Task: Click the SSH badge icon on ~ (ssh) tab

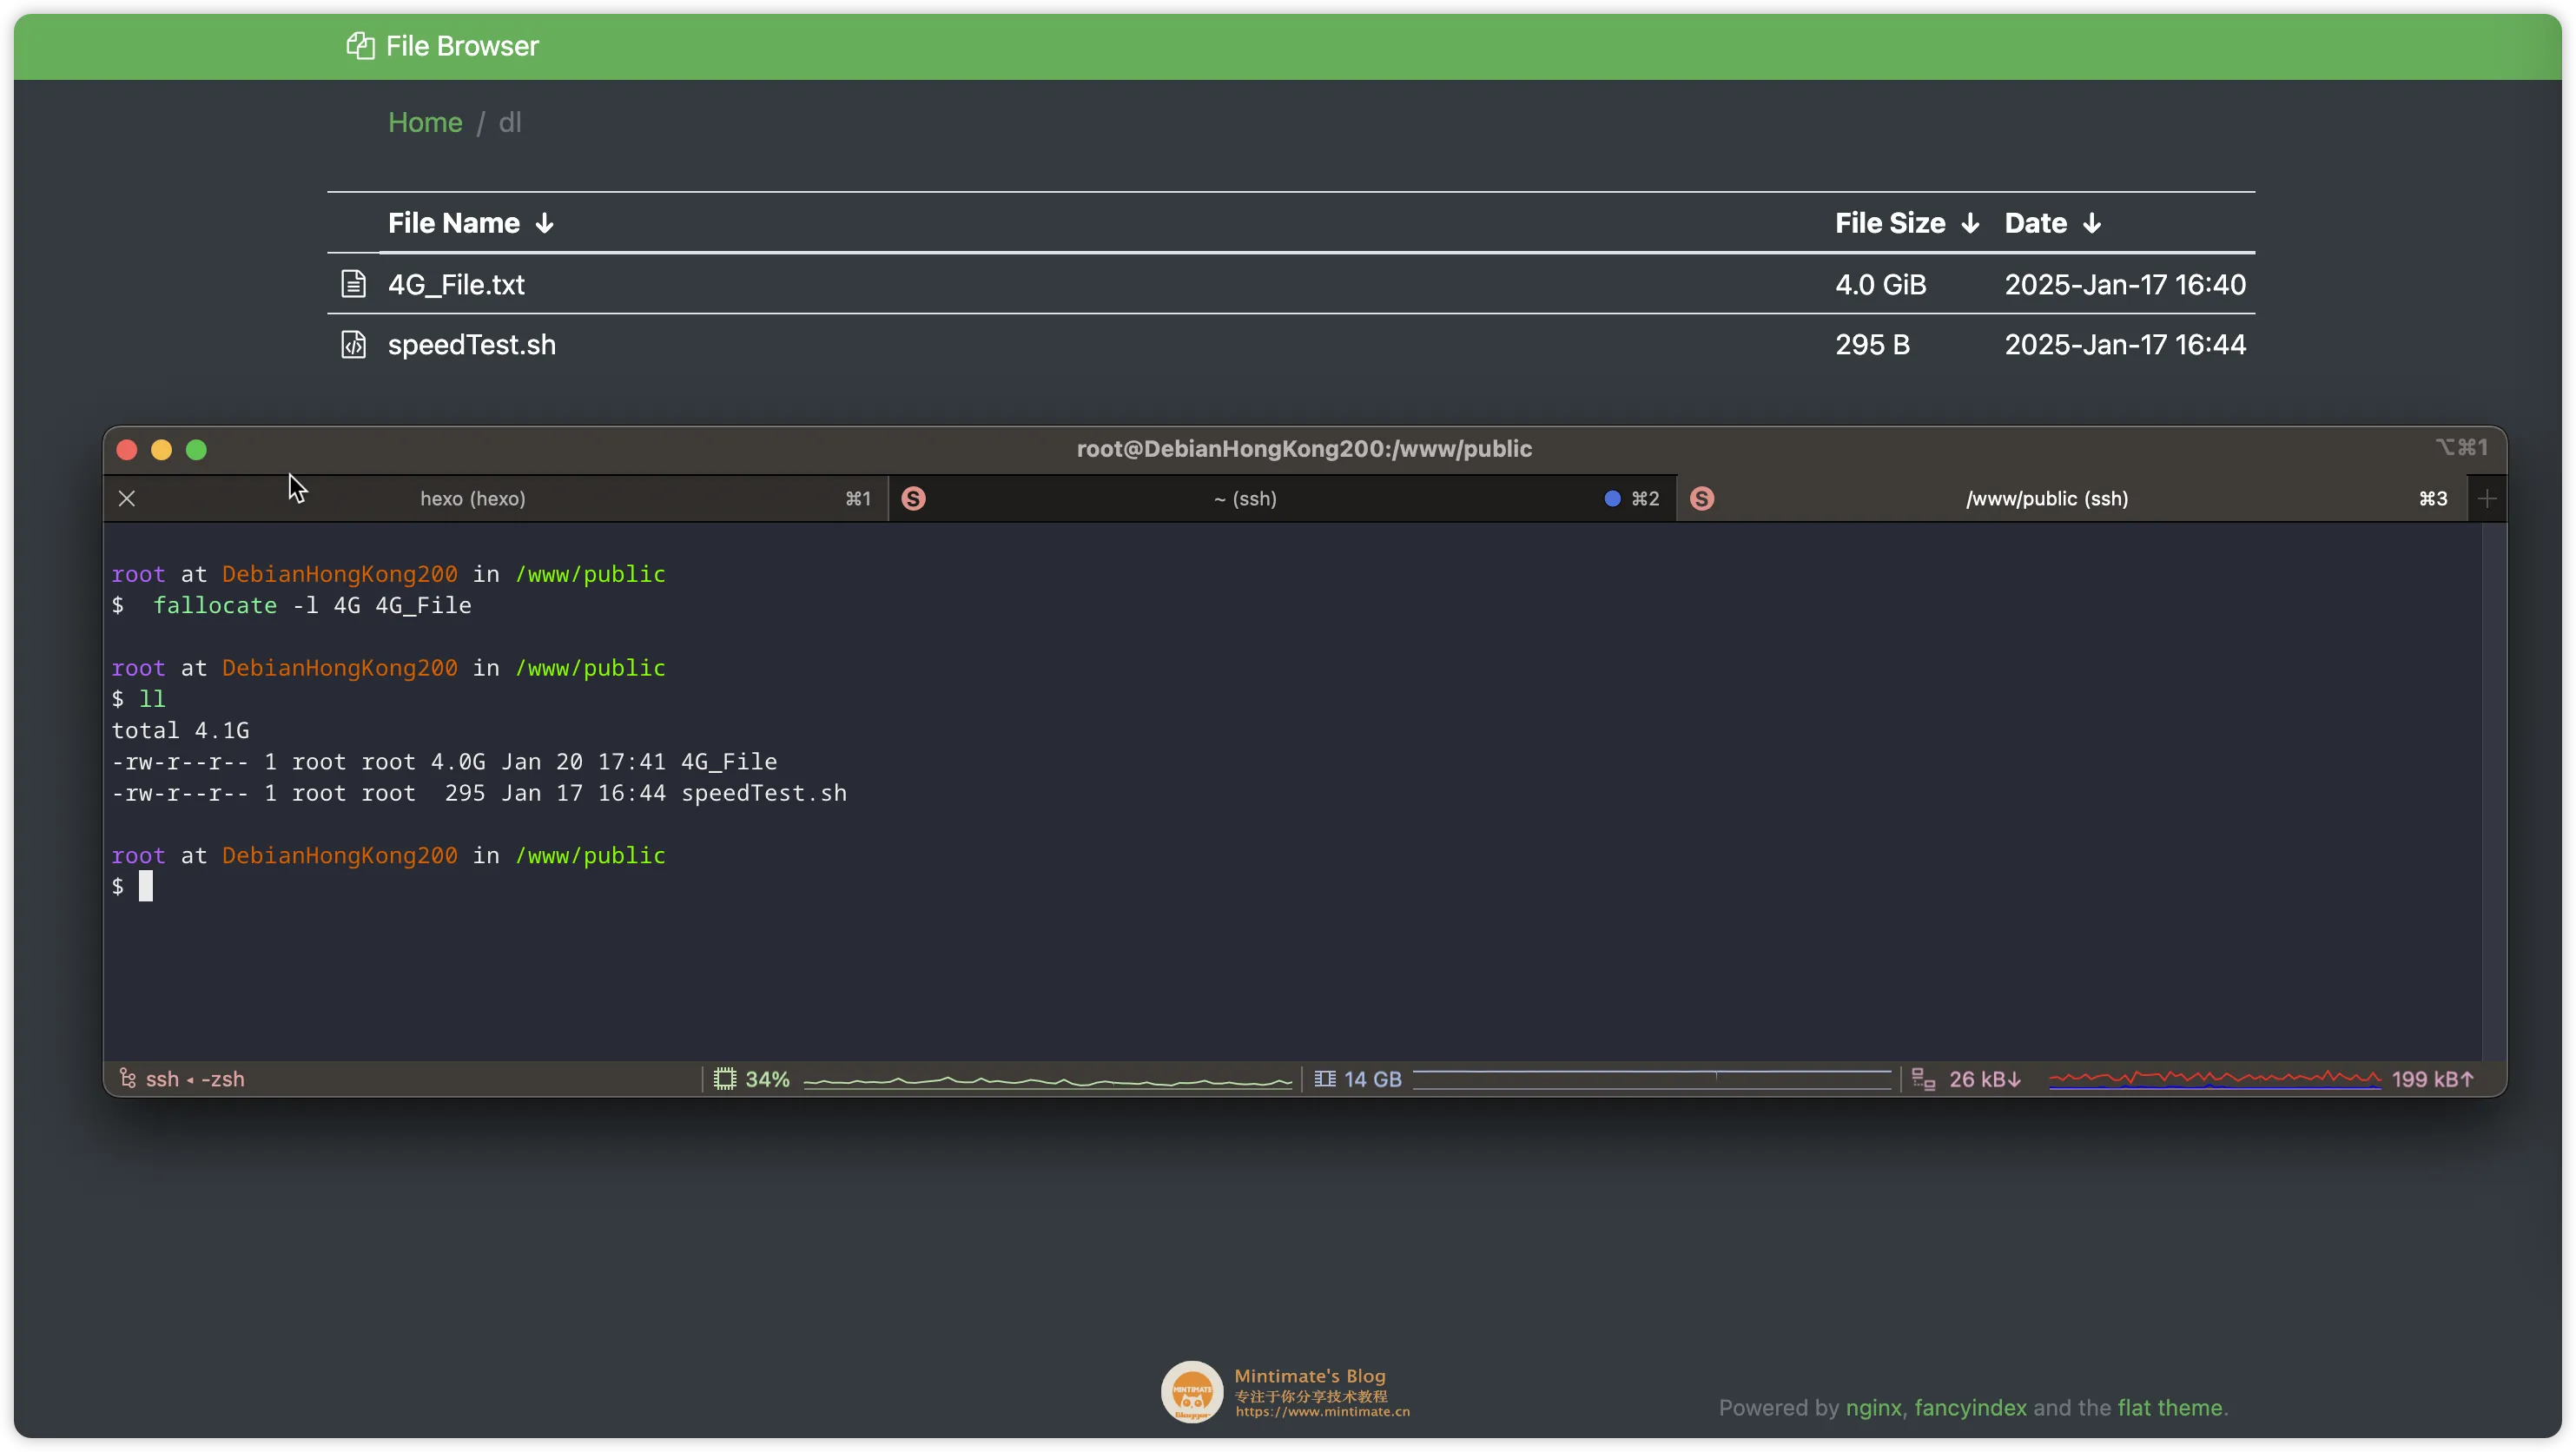Action: [913, 499]
